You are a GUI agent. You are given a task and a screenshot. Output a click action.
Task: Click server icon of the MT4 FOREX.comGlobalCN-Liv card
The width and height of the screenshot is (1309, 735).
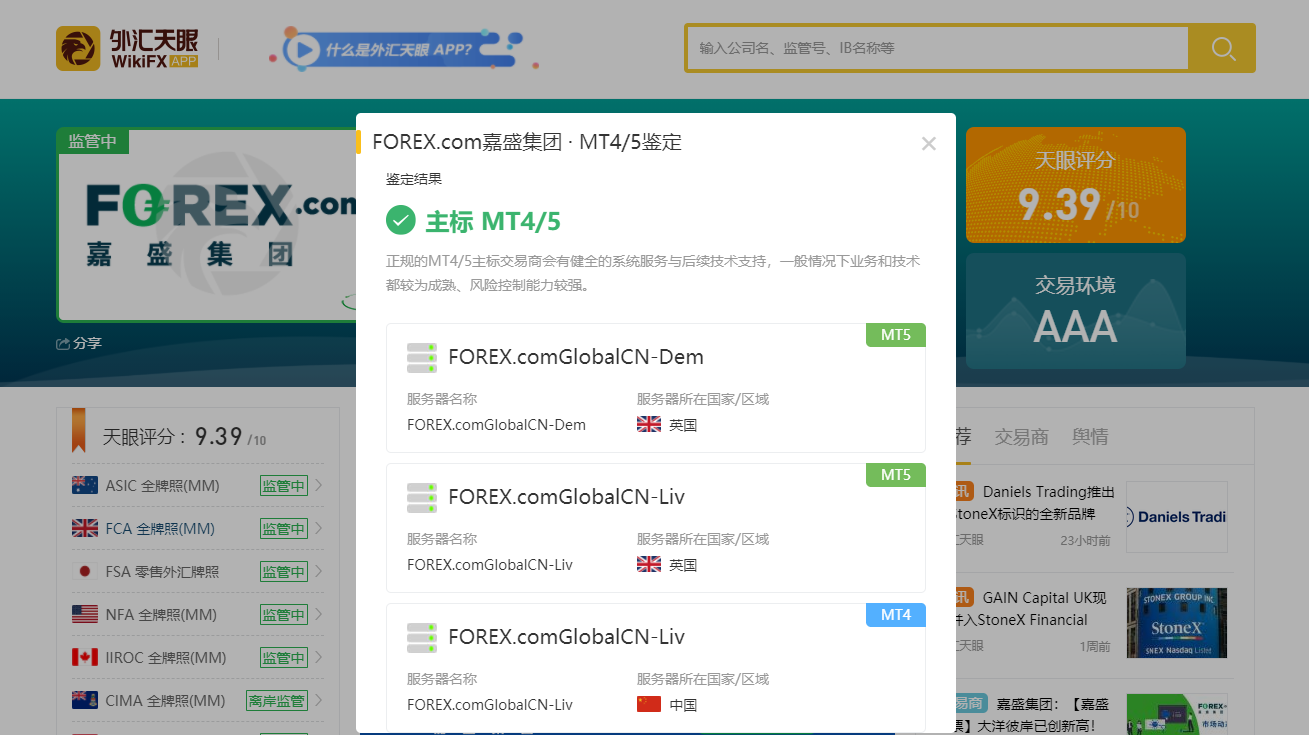point(422,637)
